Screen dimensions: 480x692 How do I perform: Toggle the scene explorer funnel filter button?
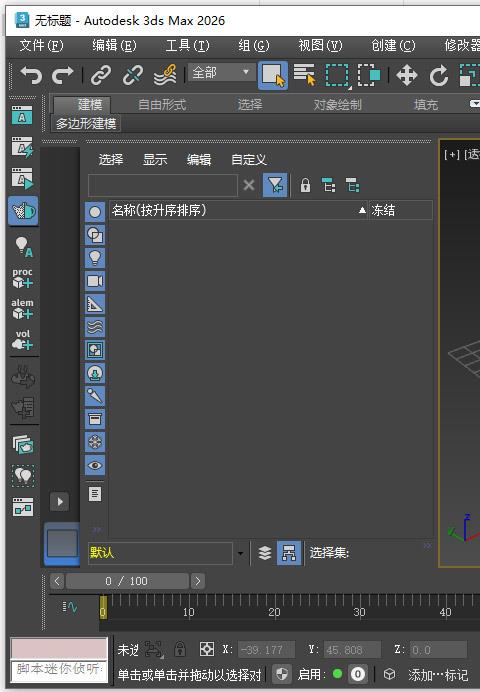click(275, 185)
